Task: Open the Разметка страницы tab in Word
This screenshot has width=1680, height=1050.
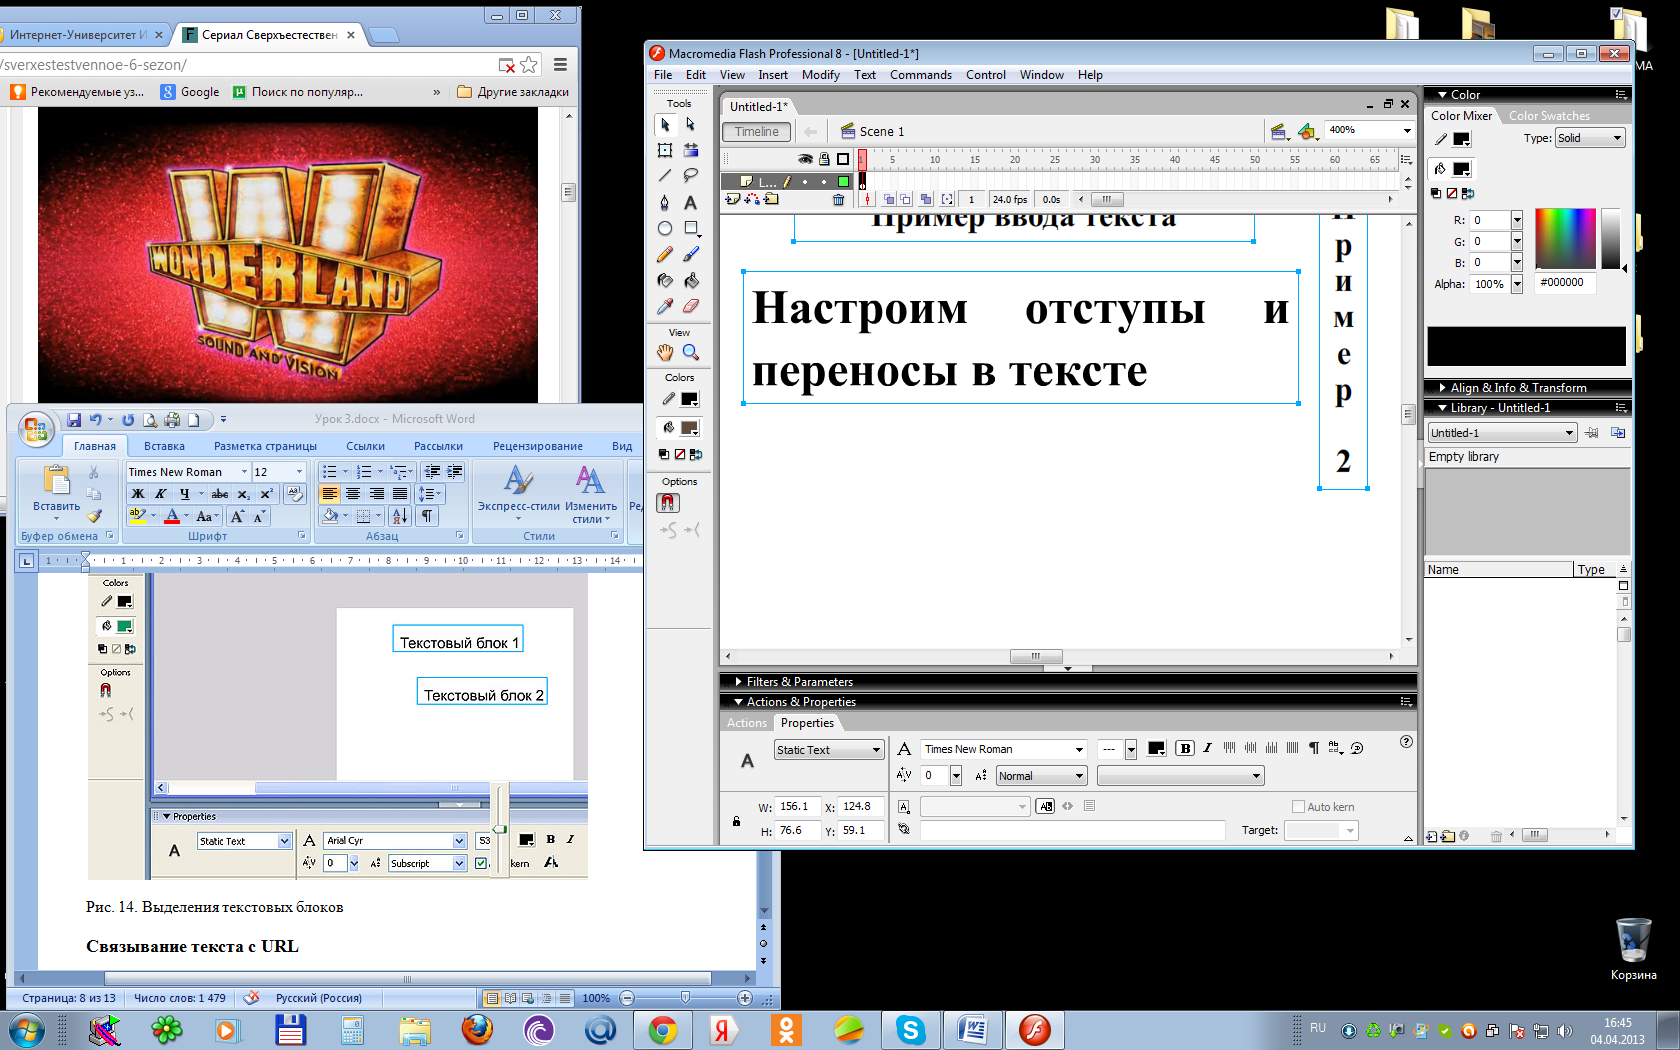Action: 265,446
